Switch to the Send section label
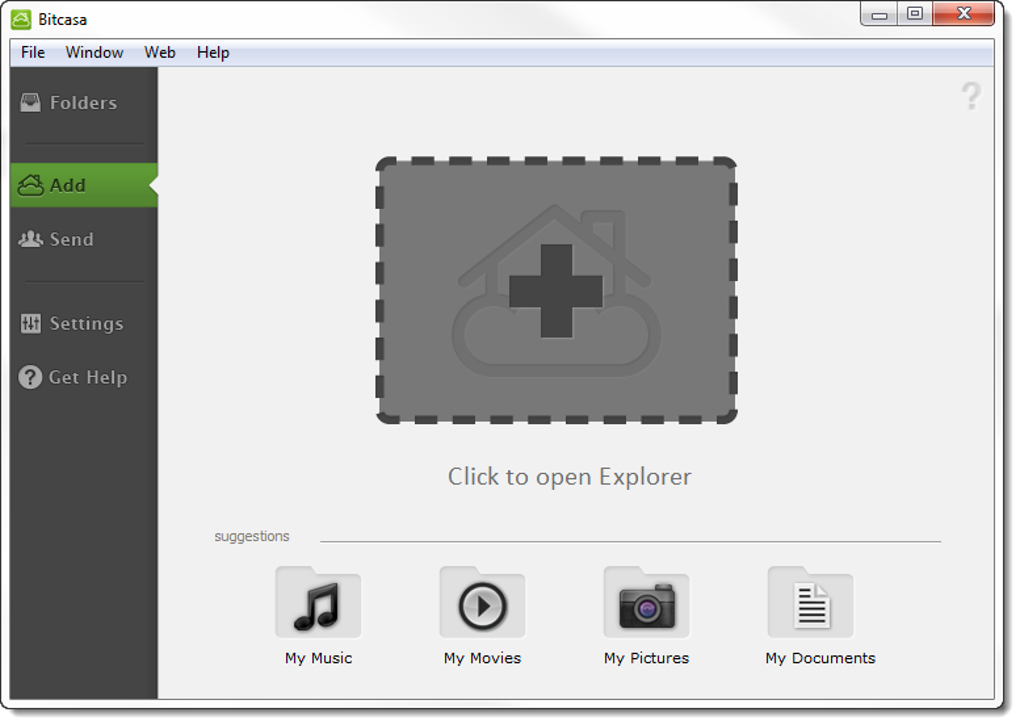This screenshot has width=1020, height=725. pos(72,239)
